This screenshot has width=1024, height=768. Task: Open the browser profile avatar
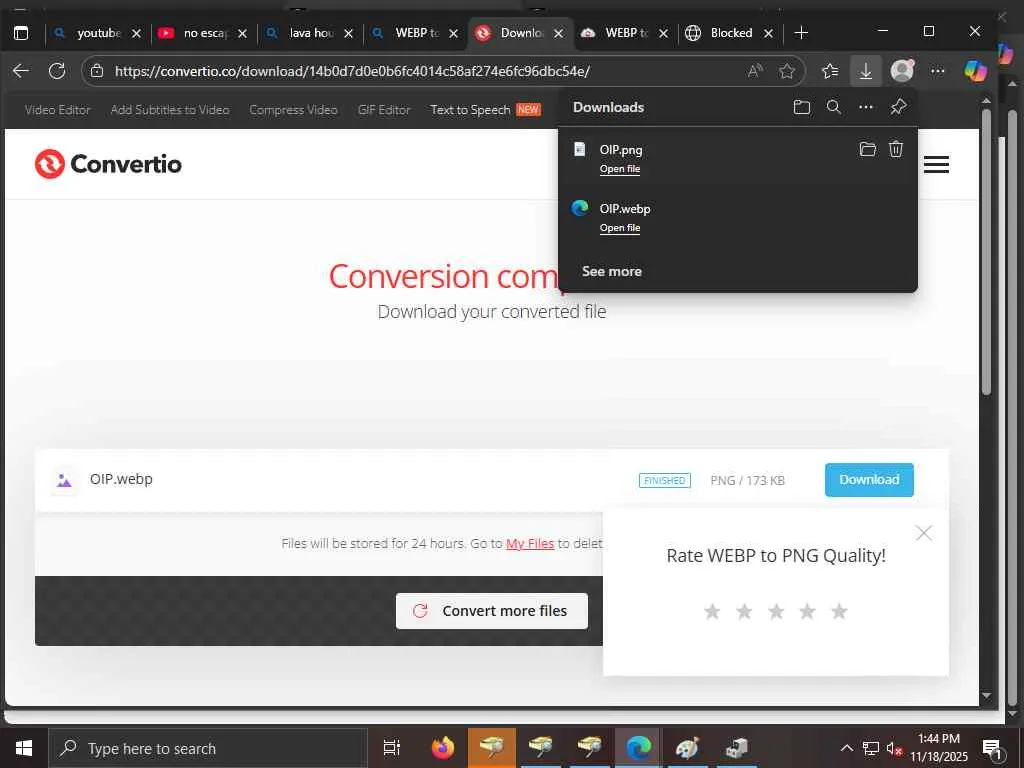click(x=902, y=71)
